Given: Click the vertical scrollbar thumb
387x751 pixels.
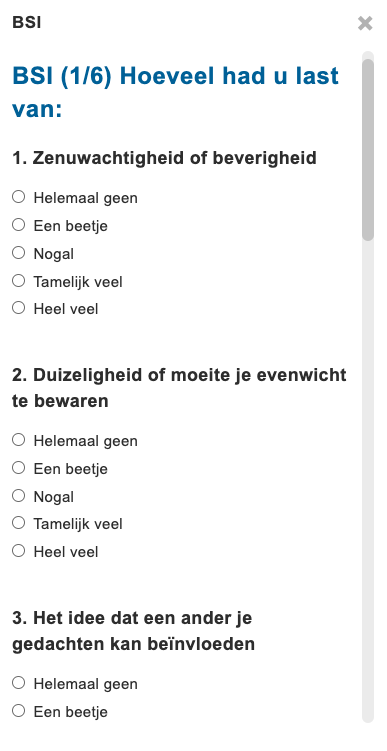Looking at the screenshot, I should click(x=368, y=149).
